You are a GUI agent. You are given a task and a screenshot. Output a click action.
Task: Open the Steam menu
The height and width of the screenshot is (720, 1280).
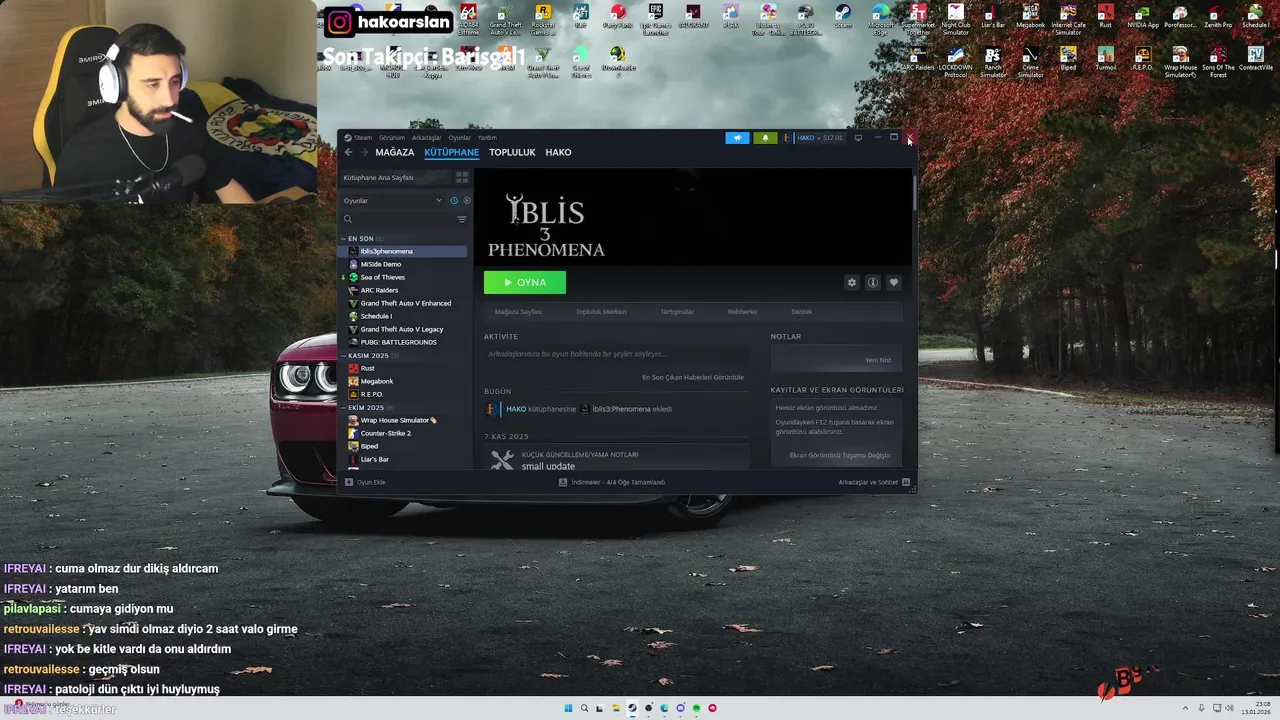click(362, 138)
